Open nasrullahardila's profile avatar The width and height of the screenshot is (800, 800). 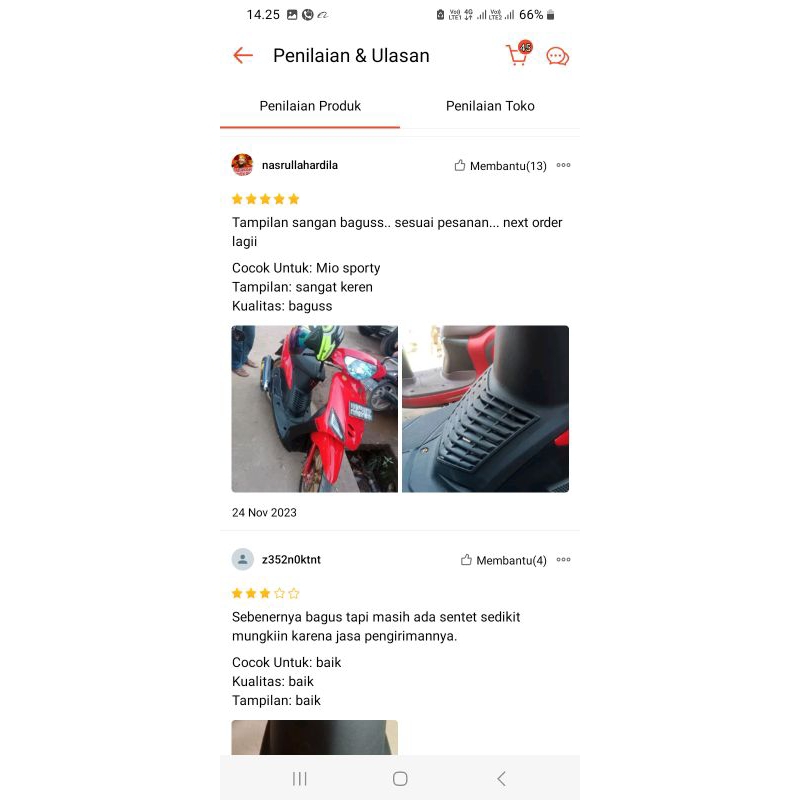tap(242, 165)
